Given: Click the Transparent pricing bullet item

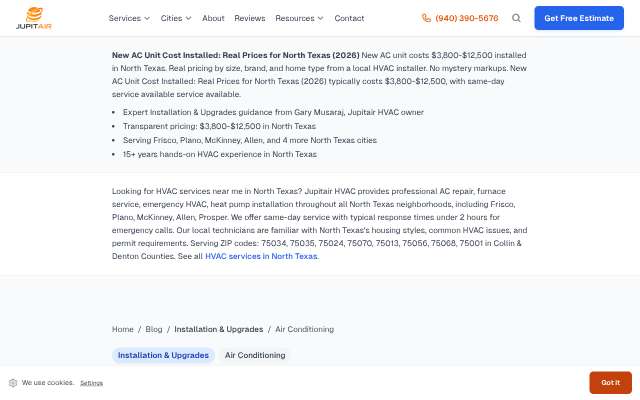Looking at the screenshot, I should pos(219,126).
